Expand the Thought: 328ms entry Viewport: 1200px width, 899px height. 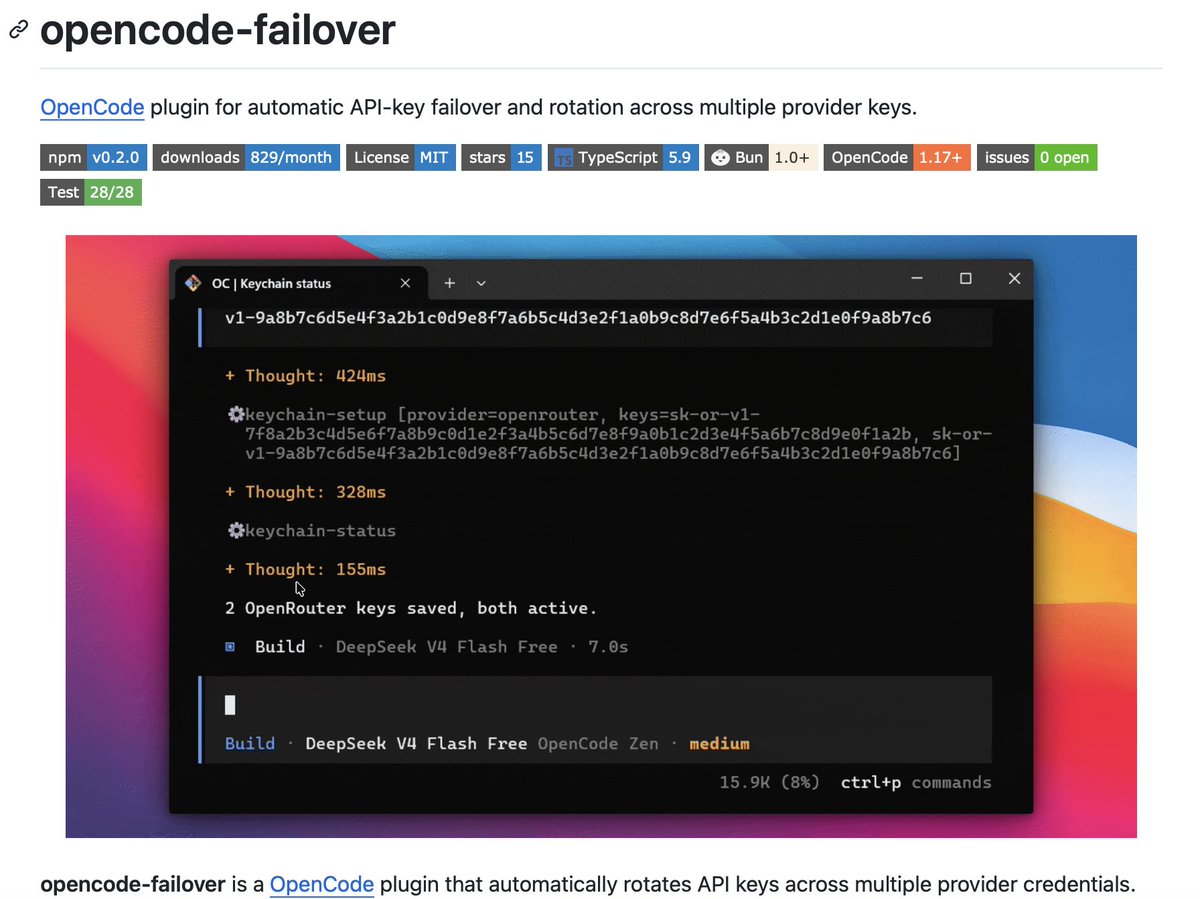click(x=306, y=492)
